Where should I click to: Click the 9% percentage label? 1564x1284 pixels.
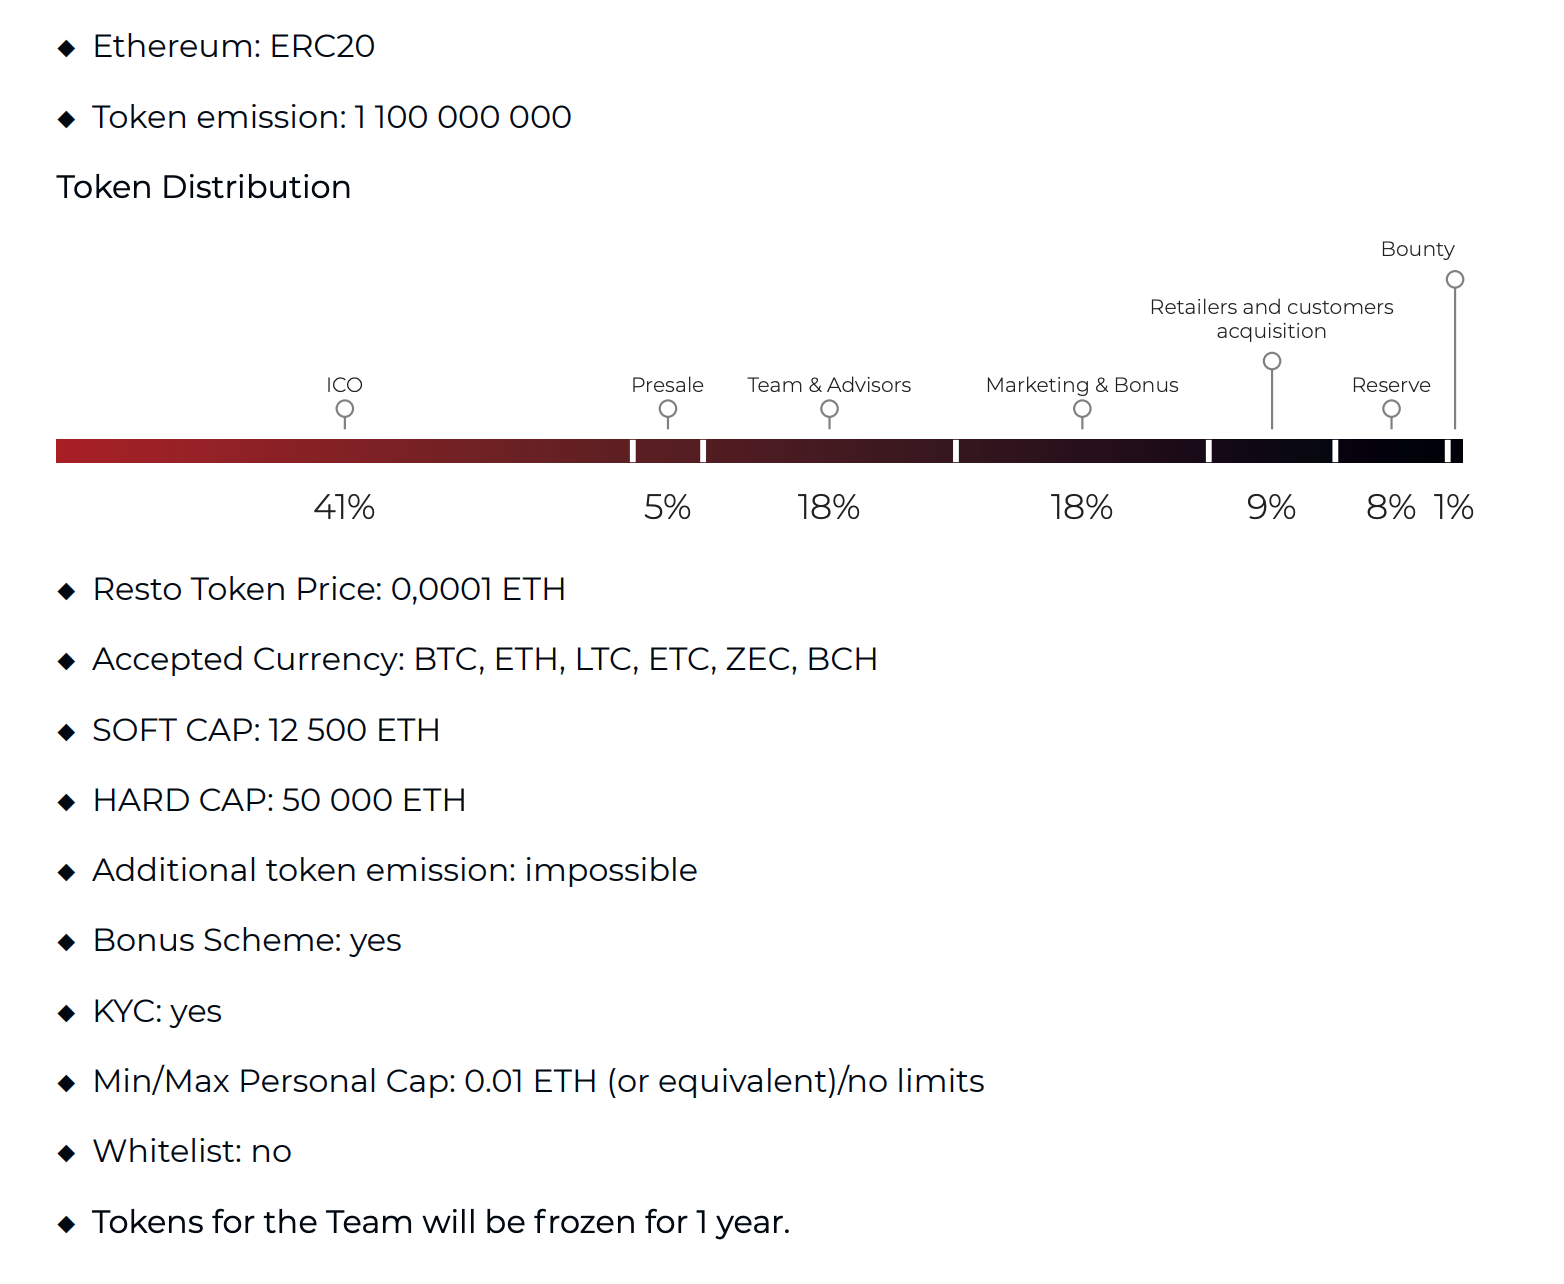click(x=1271, y=508)
